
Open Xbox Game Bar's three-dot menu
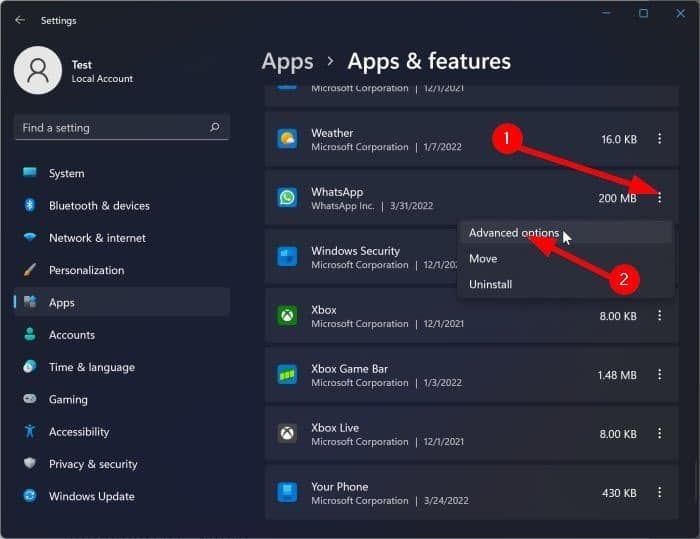[x=659, y=375]
